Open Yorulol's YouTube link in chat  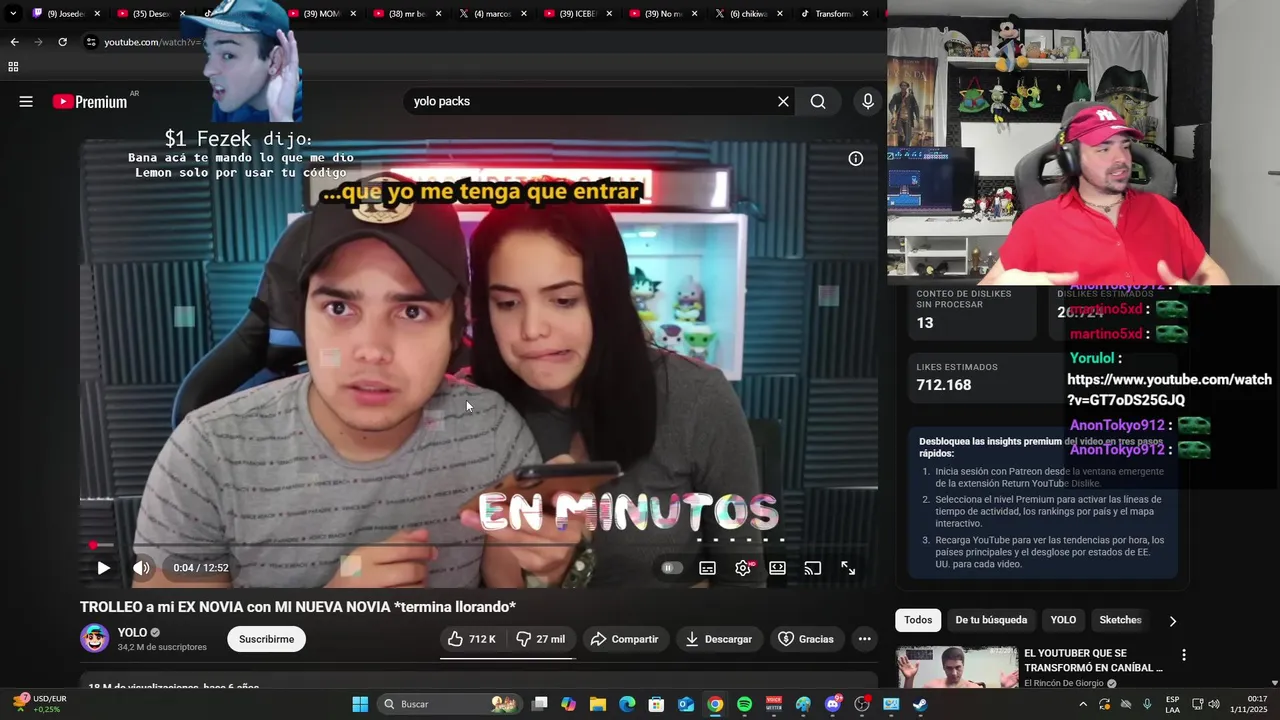(1169, 389)
